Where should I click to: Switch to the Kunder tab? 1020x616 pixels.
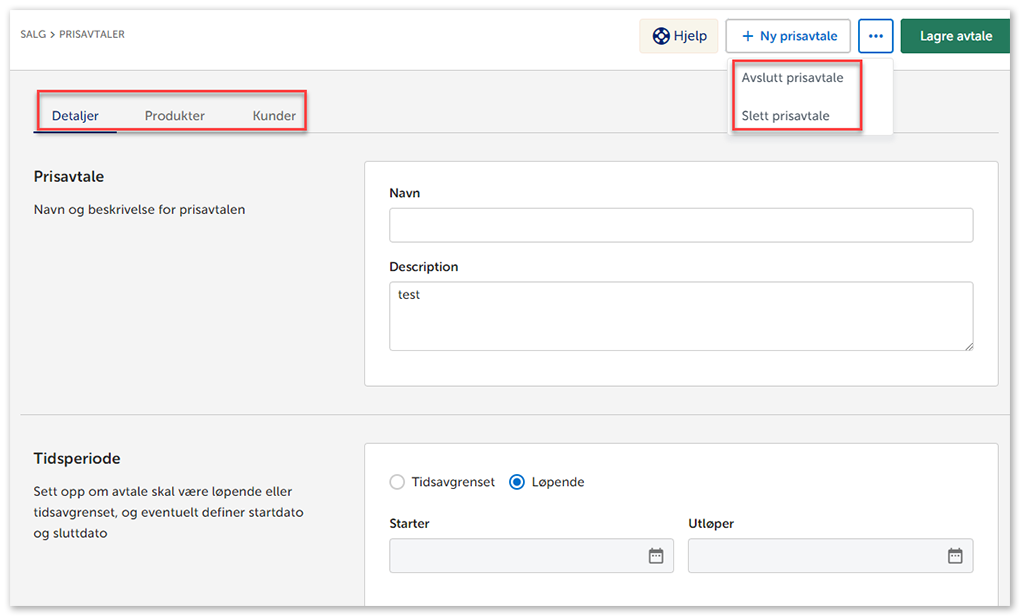(x=274, y=116)
